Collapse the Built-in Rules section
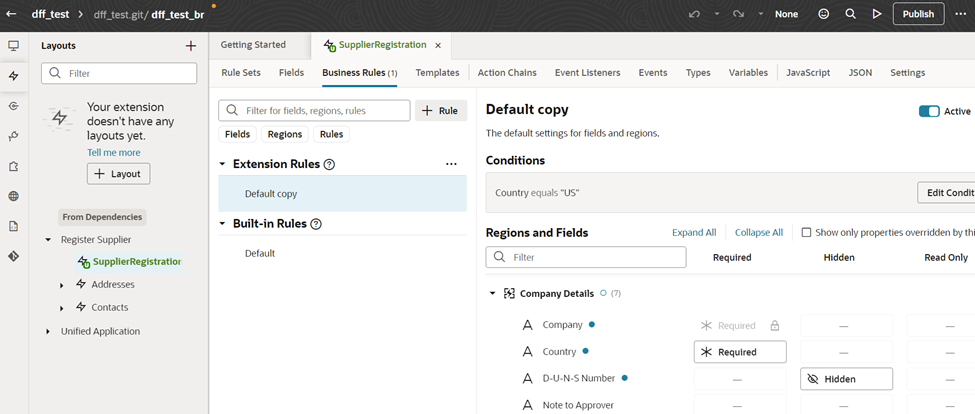Image resolution: width=975 pixels, height=414 pixels. point(223,224)
